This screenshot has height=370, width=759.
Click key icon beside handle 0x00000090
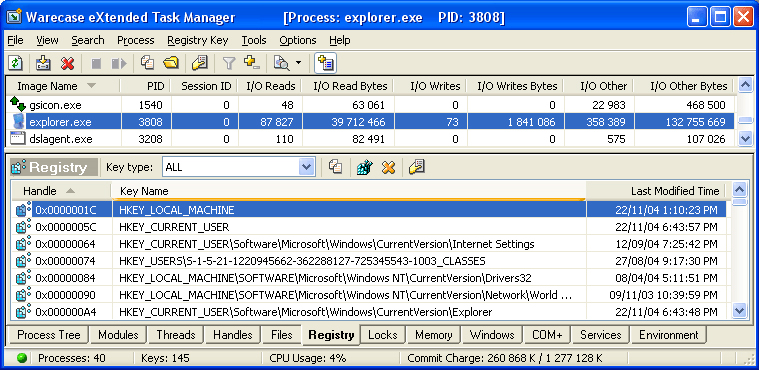tap(23, 294)
